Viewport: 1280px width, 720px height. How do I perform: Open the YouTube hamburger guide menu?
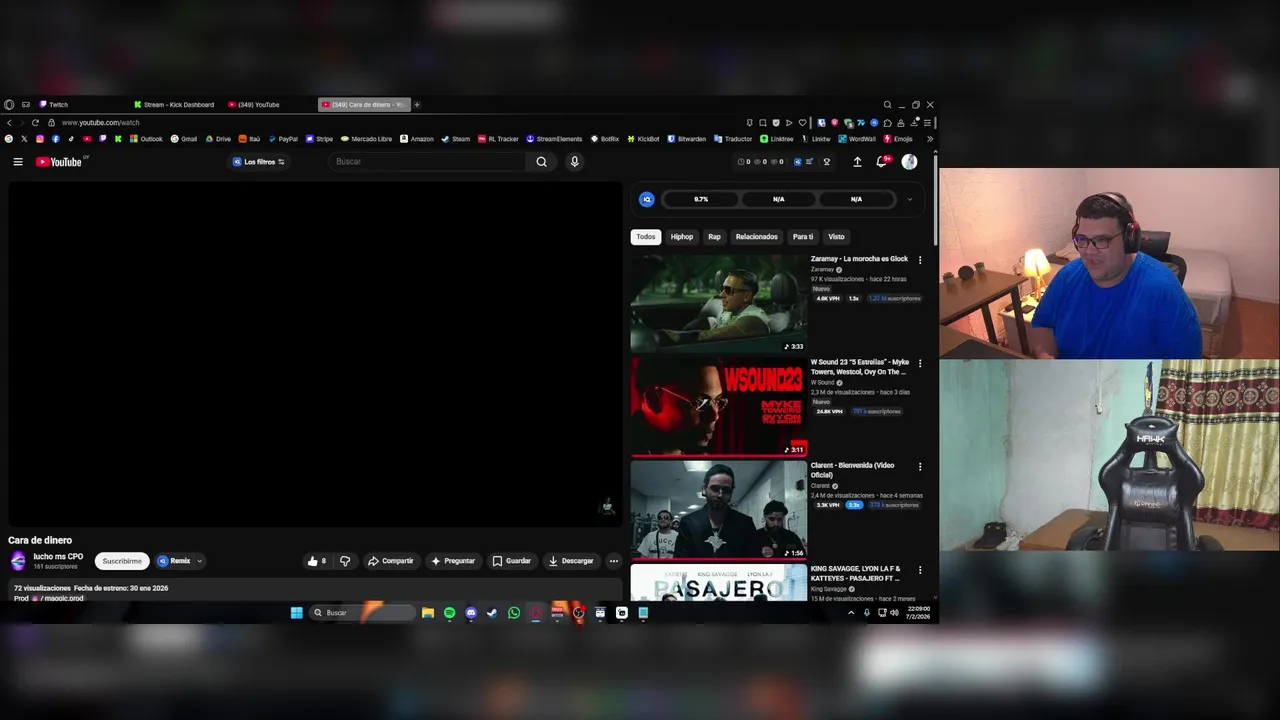click(18, 162)
